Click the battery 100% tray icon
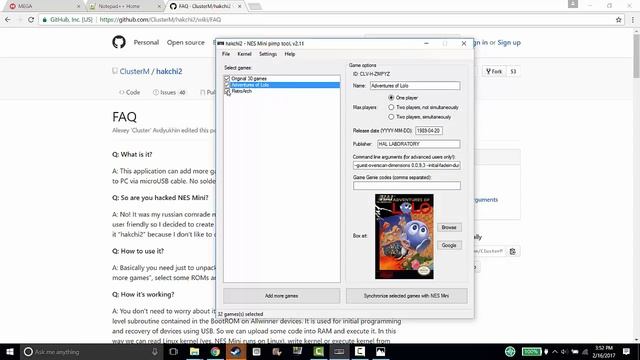The image size is (640, 360). 531,351
